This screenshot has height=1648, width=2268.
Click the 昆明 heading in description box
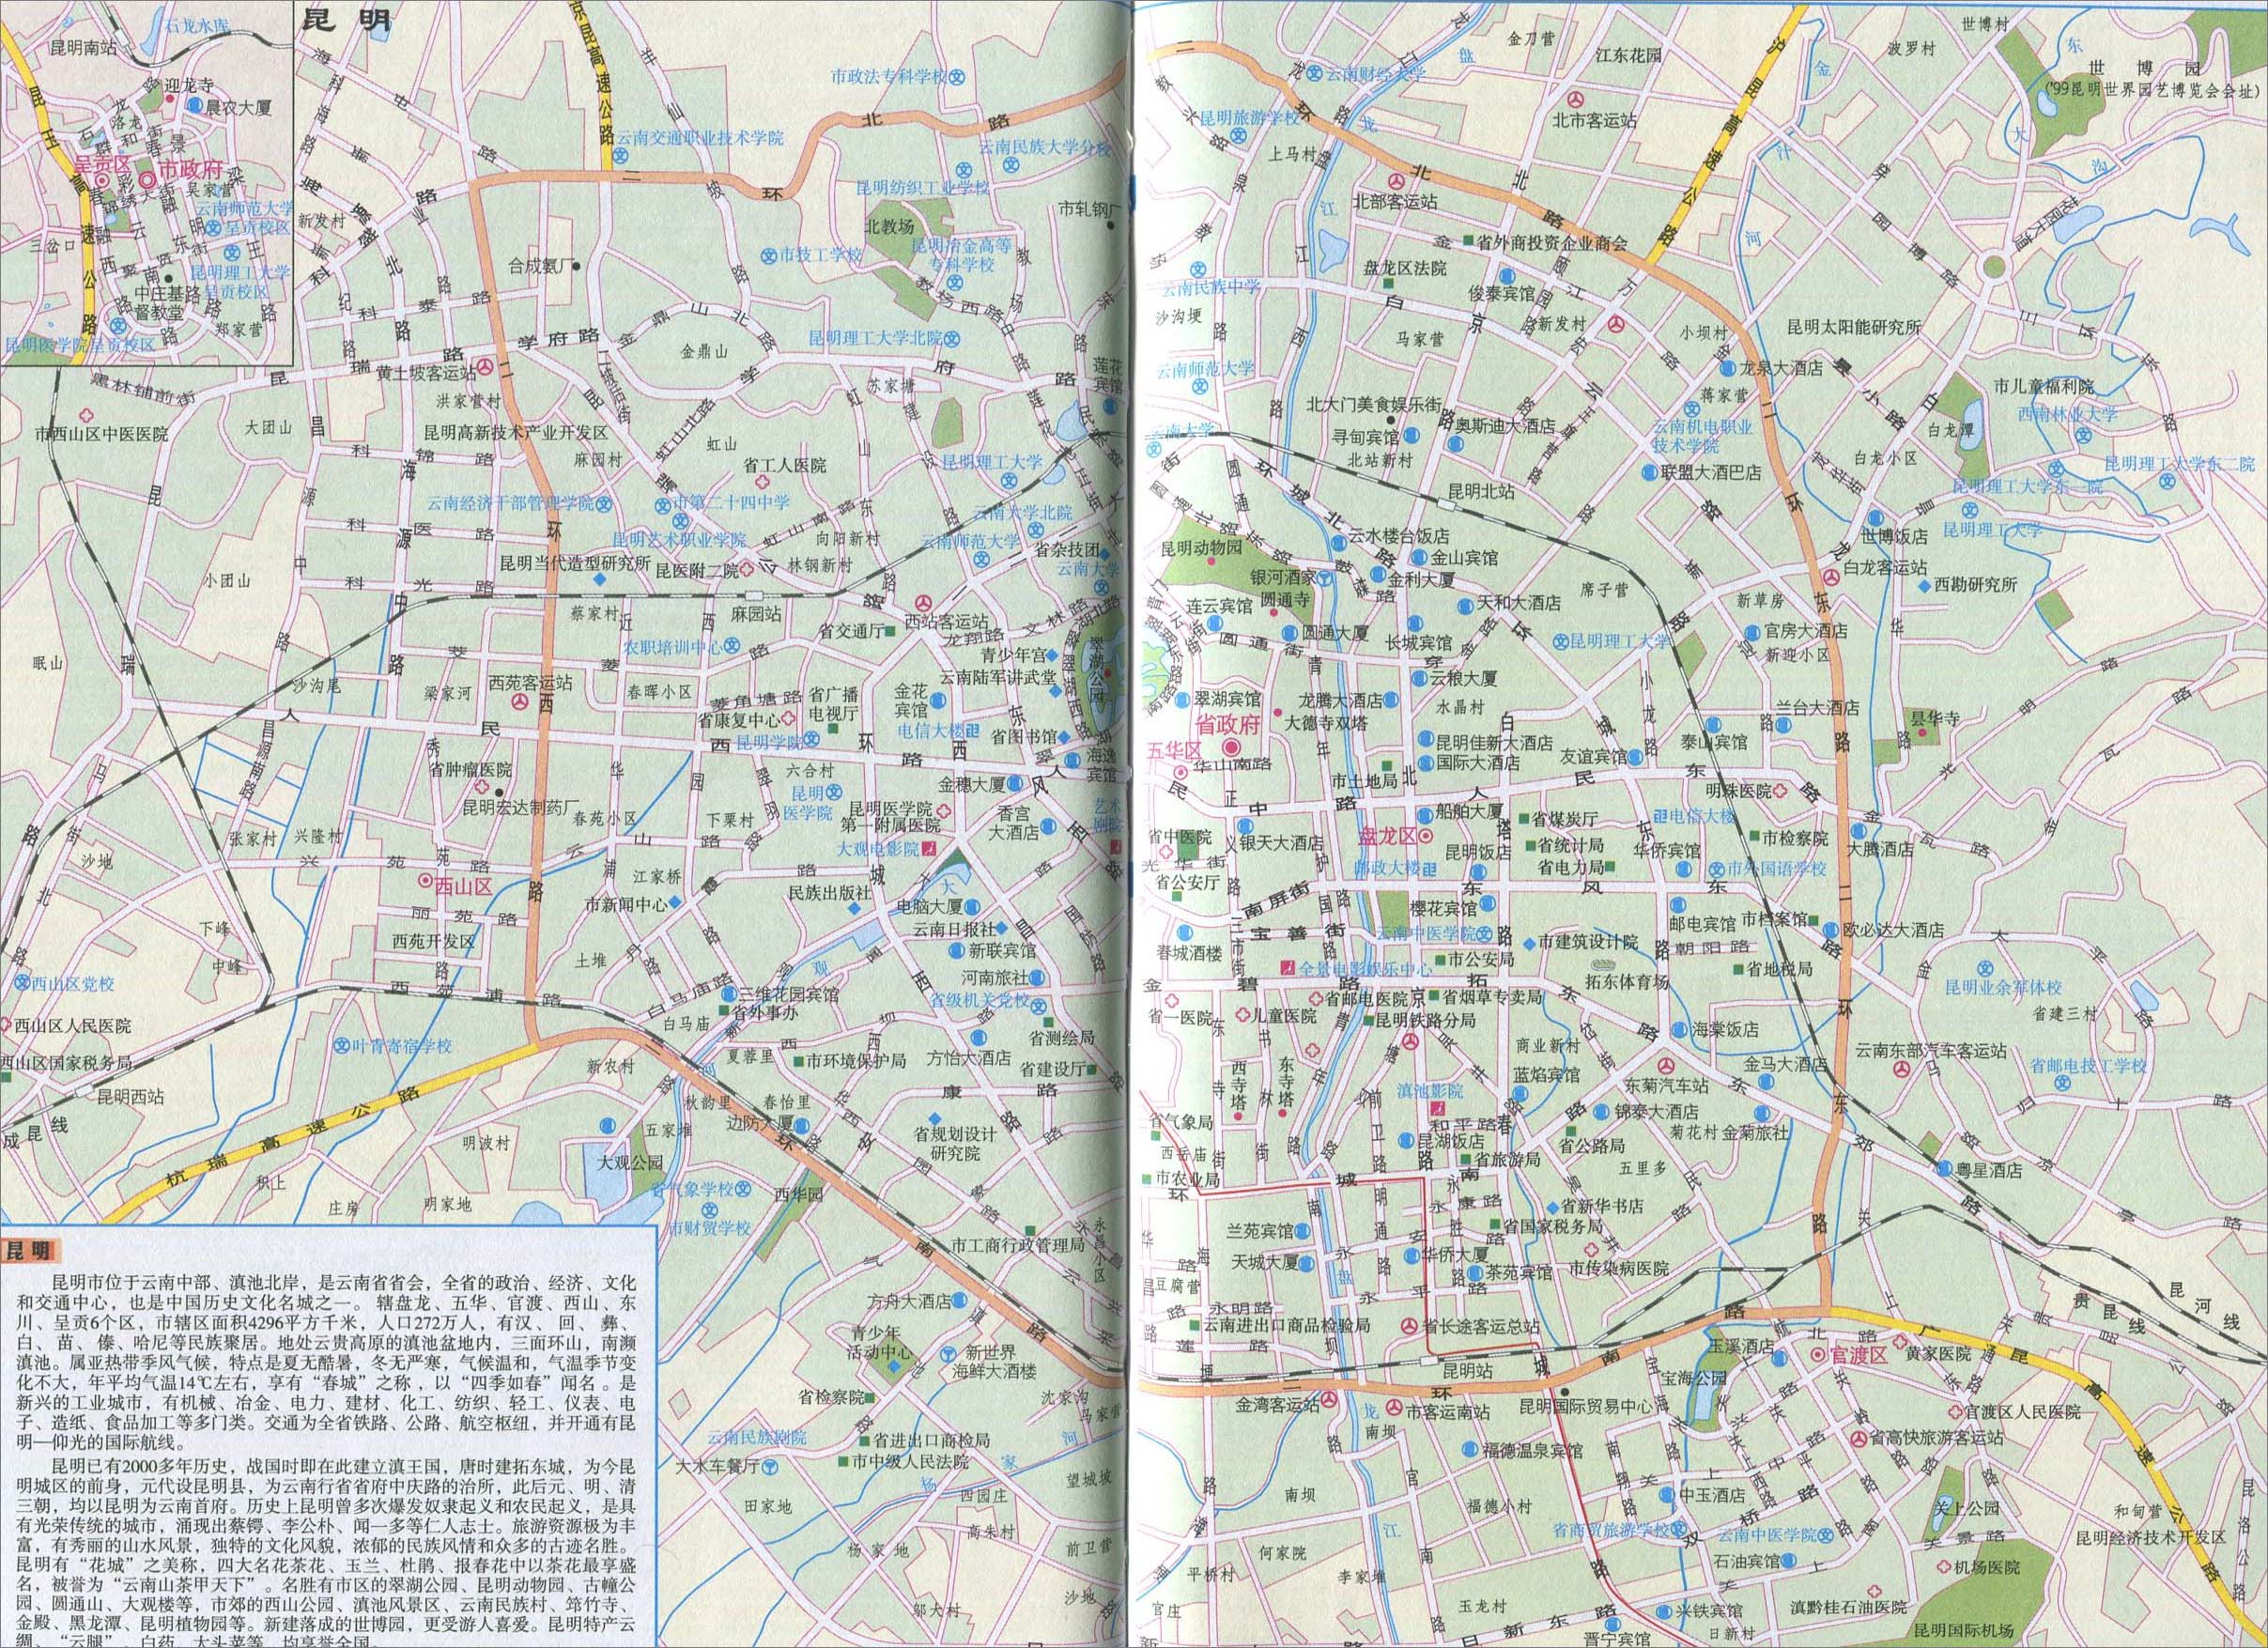(30, 1251)
